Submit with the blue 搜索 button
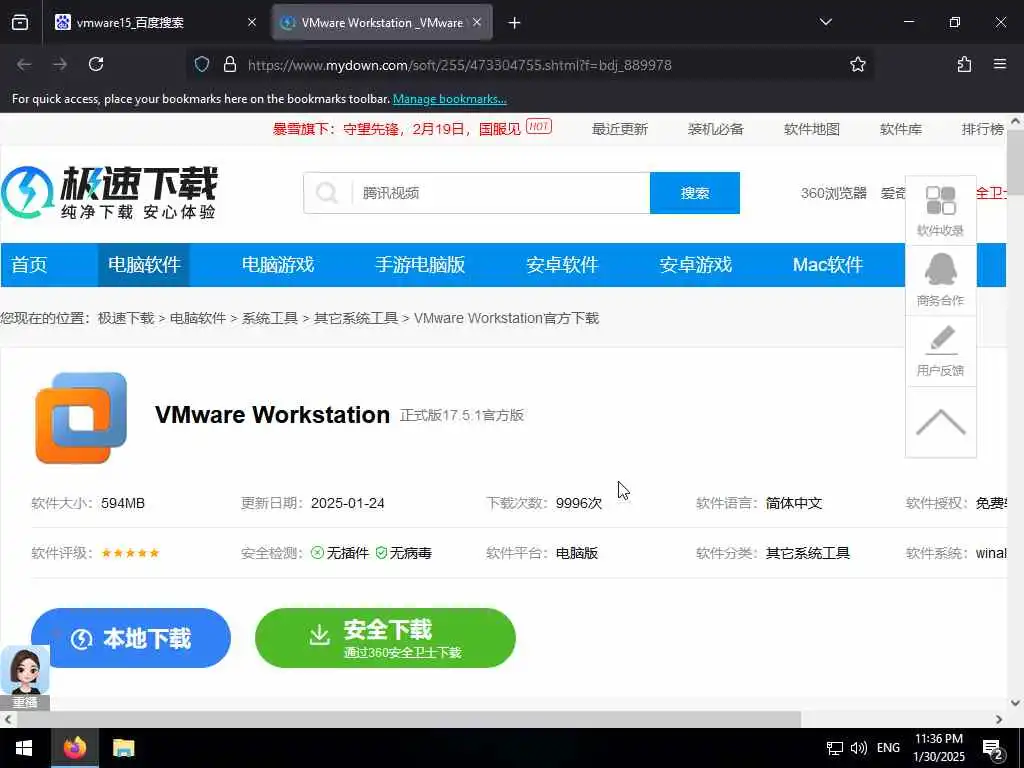This screenshot has height=768, width=1024. tap(695, 193)
